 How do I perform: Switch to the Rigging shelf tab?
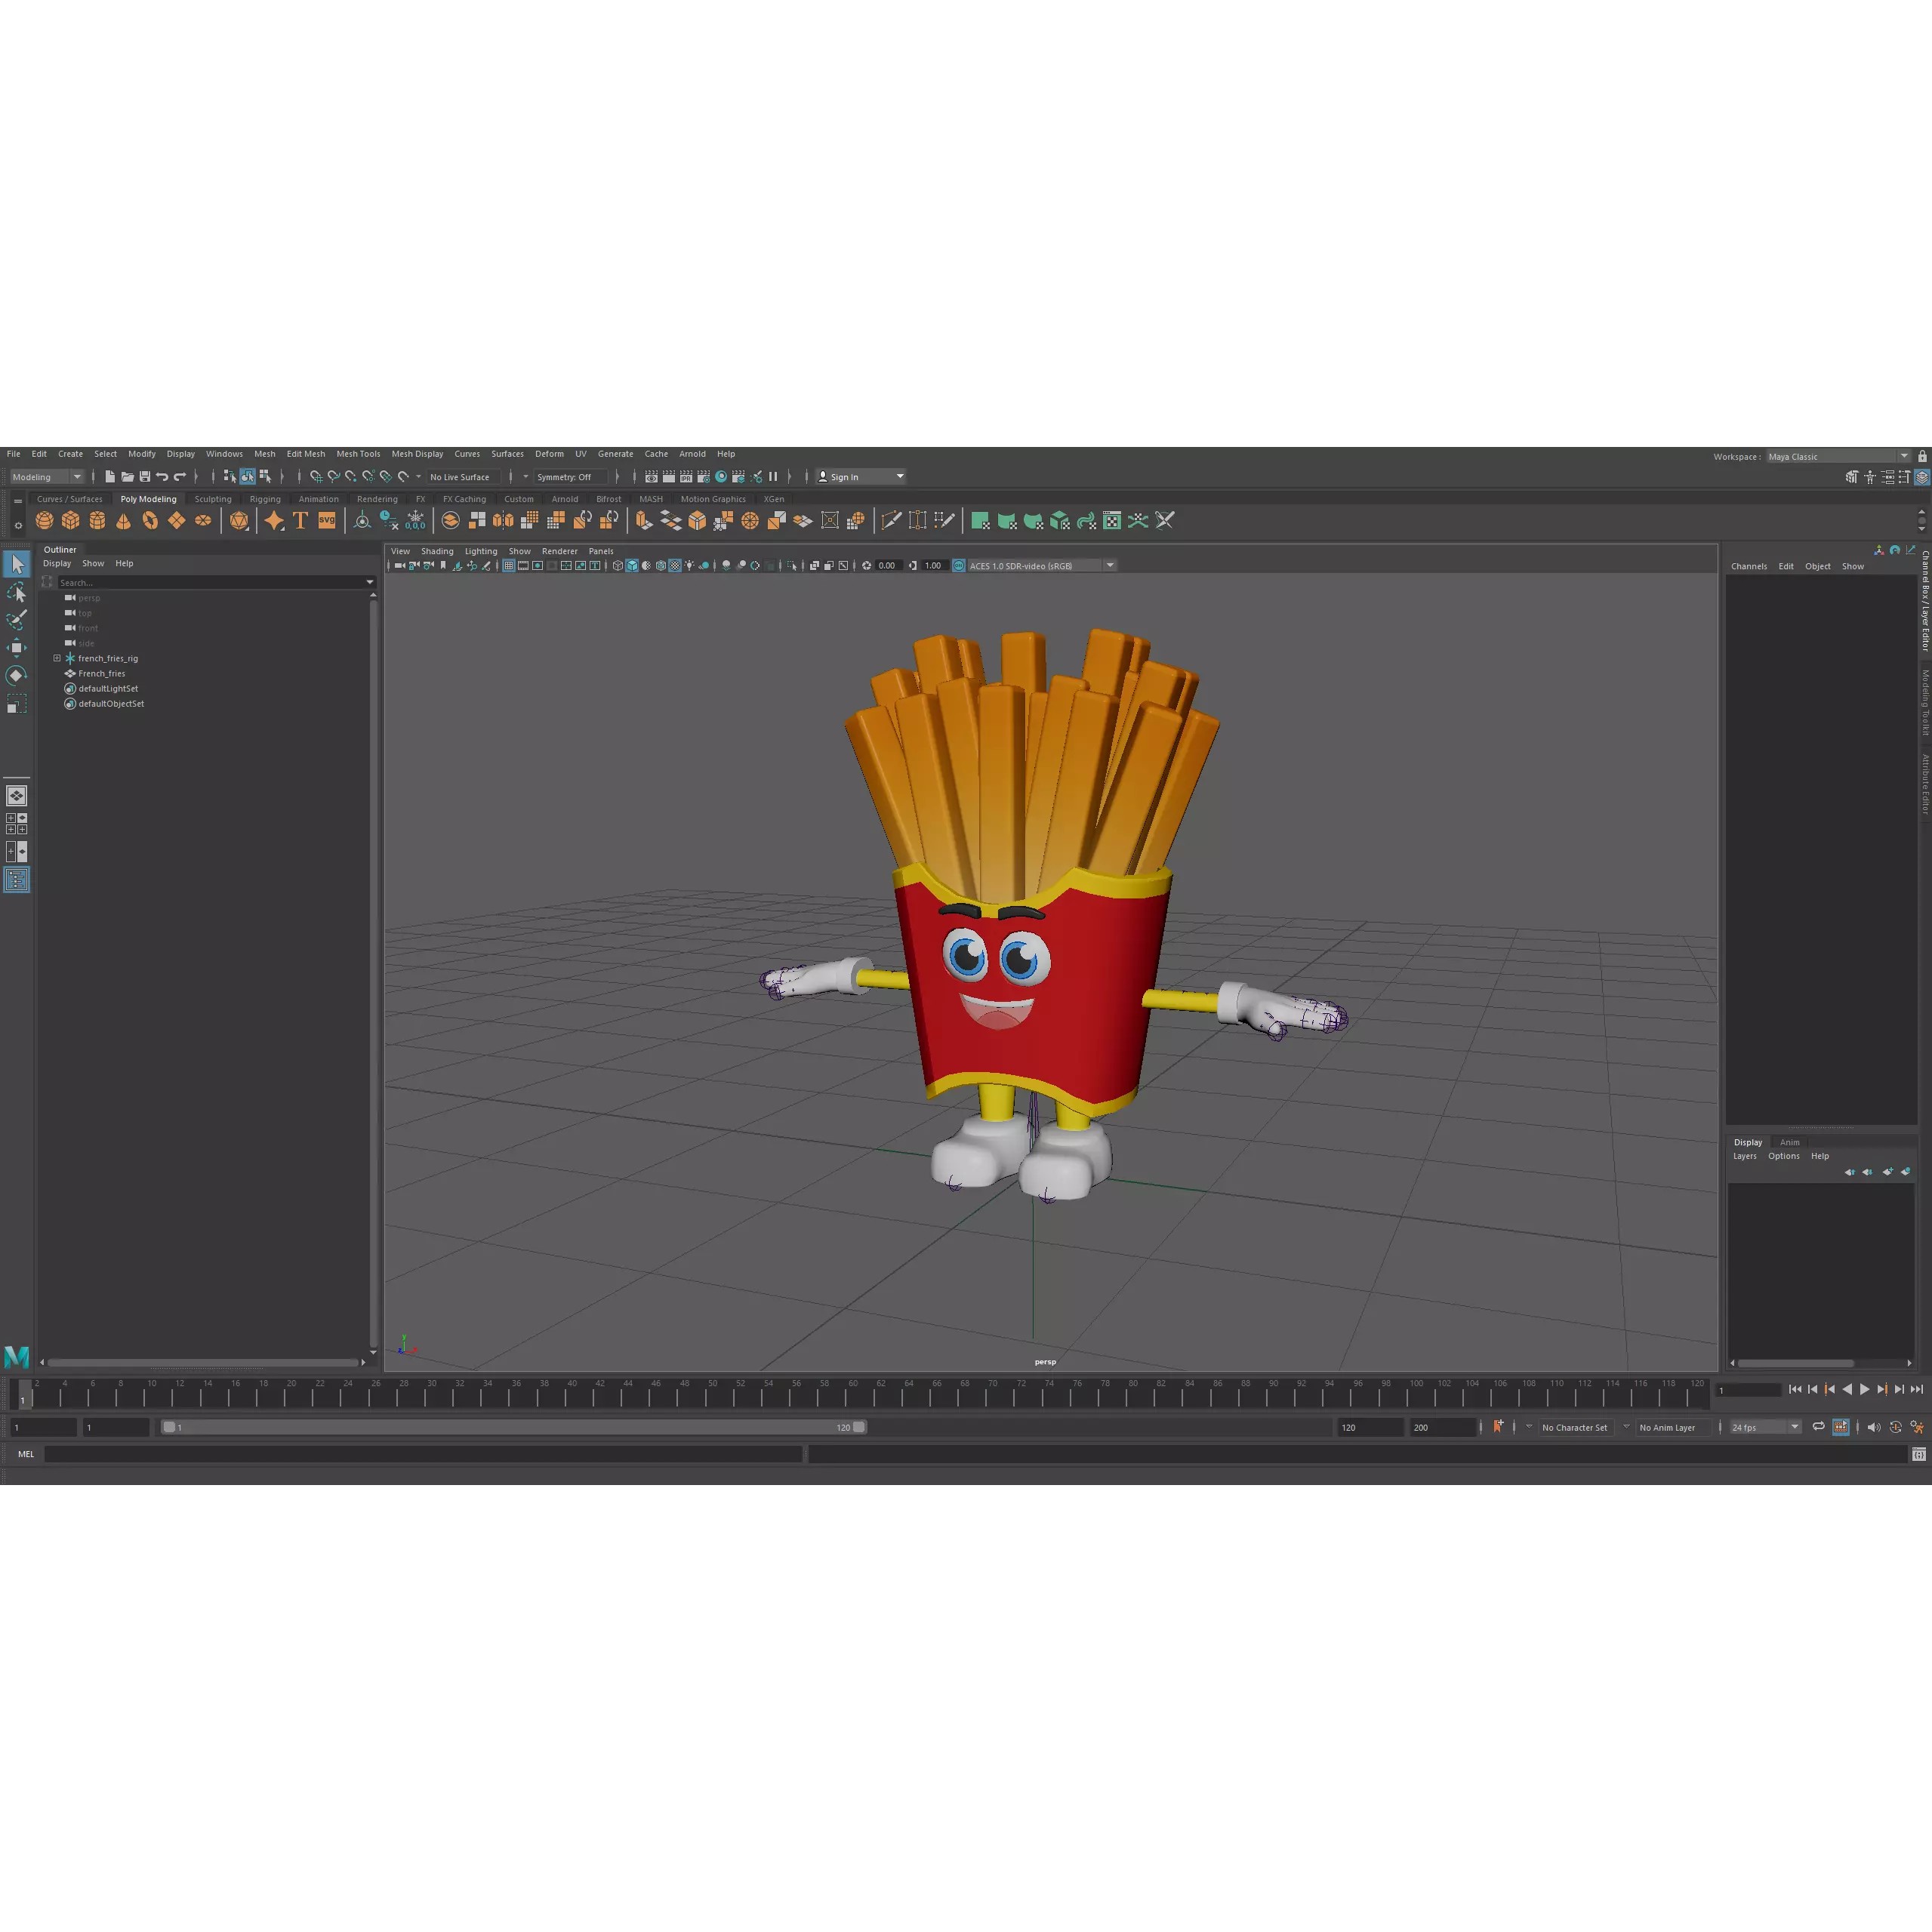(x=264, y=498)
